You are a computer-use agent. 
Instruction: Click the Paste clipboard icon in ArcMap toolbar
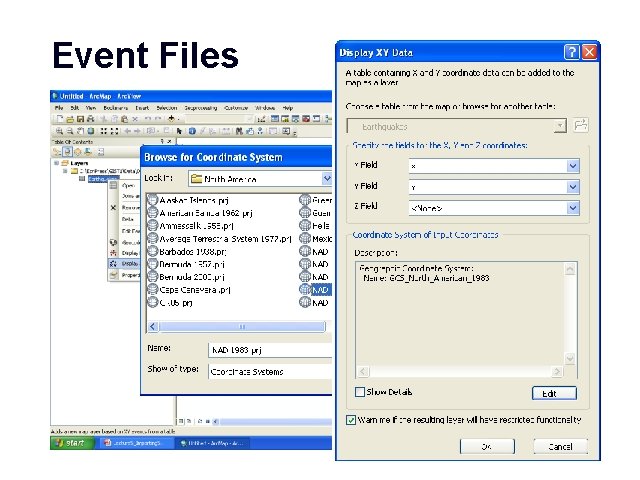coord(124,119)
